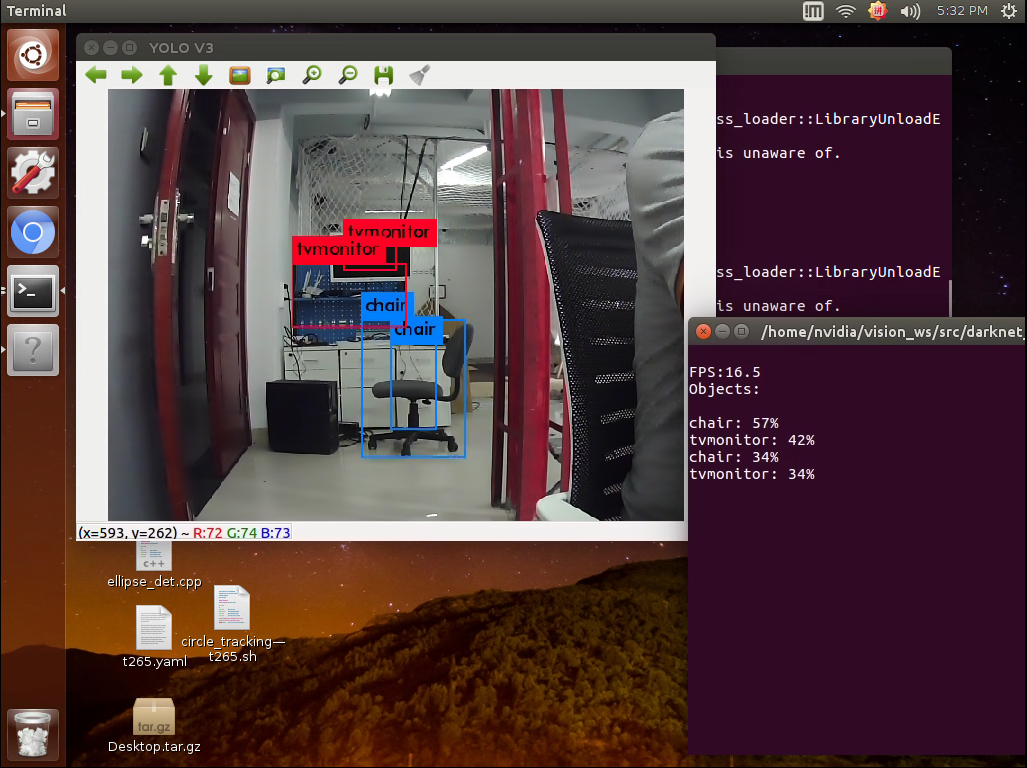Open the sound volume indicator menu
This screenshot has width=1027, height=768.
tap(910, 11)
